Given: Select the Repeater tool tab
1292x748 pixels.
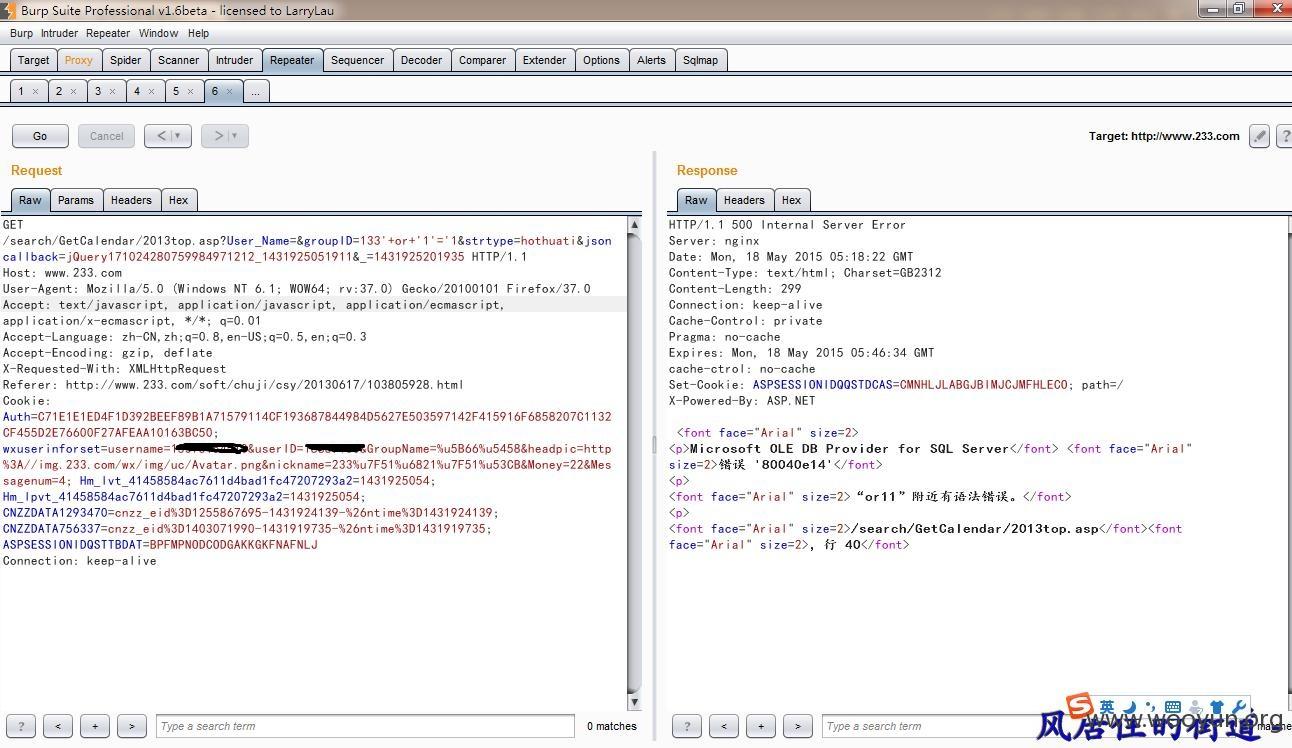Looking at the screenshot, I should coord(292,60).
